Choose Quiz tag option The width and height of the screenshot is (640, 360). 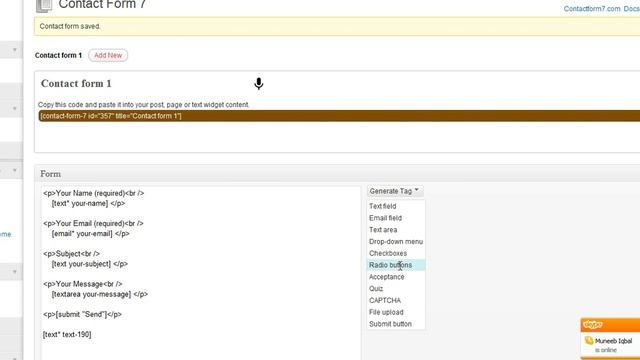tap(376, 289)
